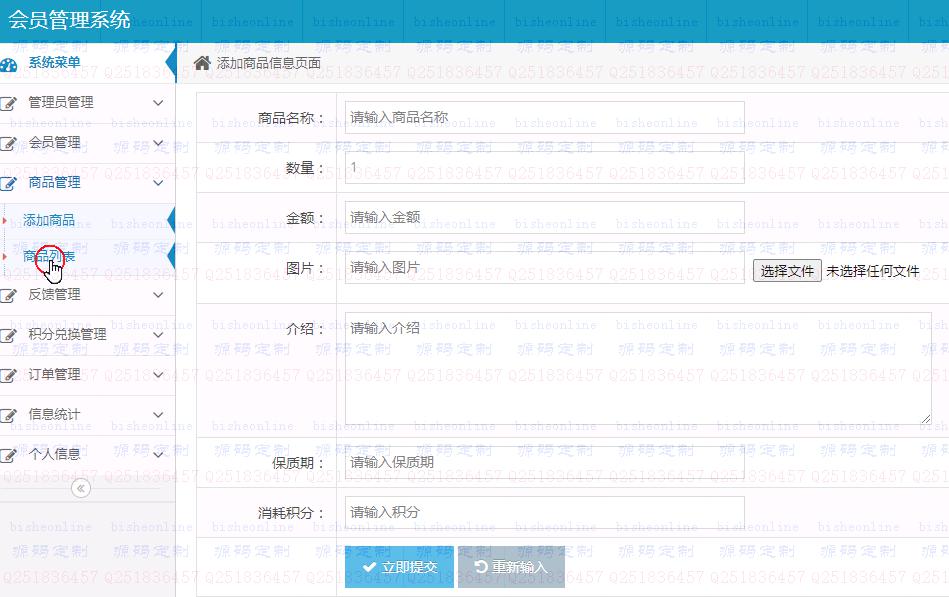Focus the 数量 input field
Image resolution: width=949 pixels, height=597 pixels.
pos(545,168)
